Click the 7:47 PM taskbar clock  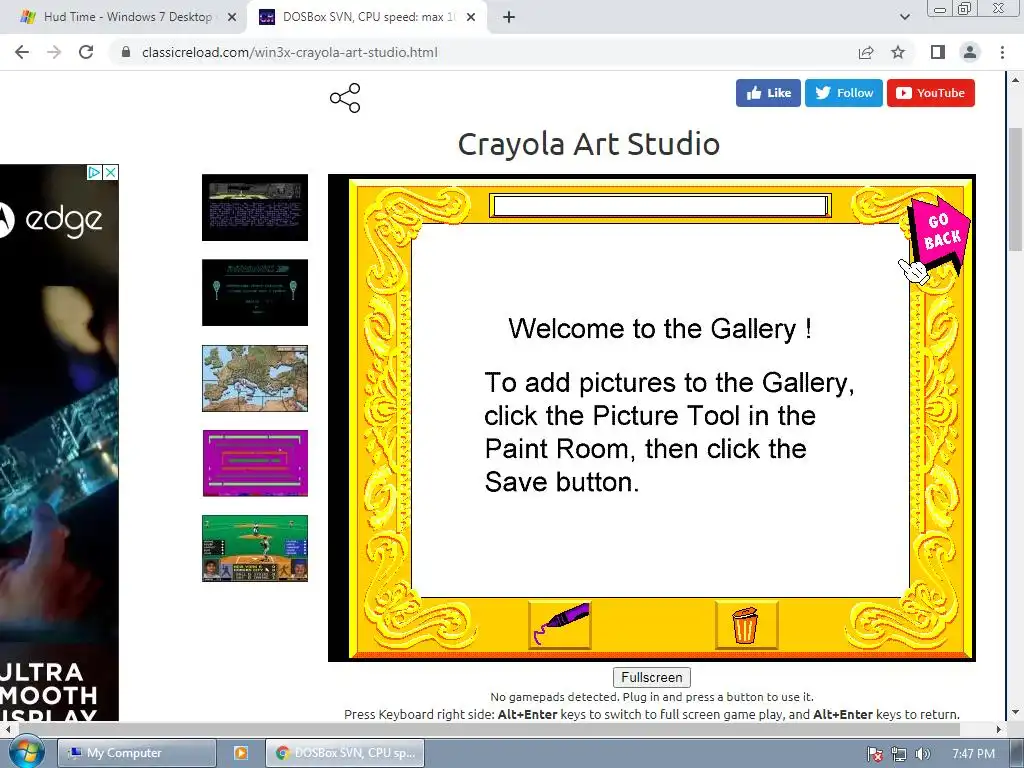tap(973, 754)
